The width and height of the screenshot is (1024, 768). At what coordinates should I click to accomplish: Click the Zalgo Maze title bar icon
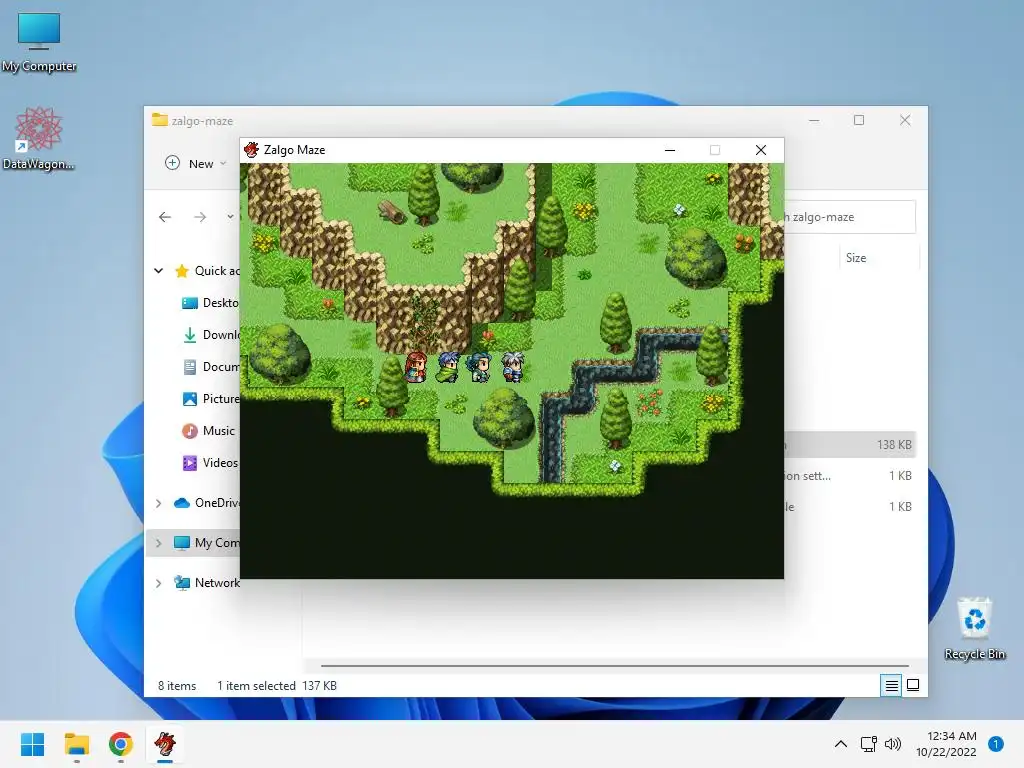tap(251, 150)
